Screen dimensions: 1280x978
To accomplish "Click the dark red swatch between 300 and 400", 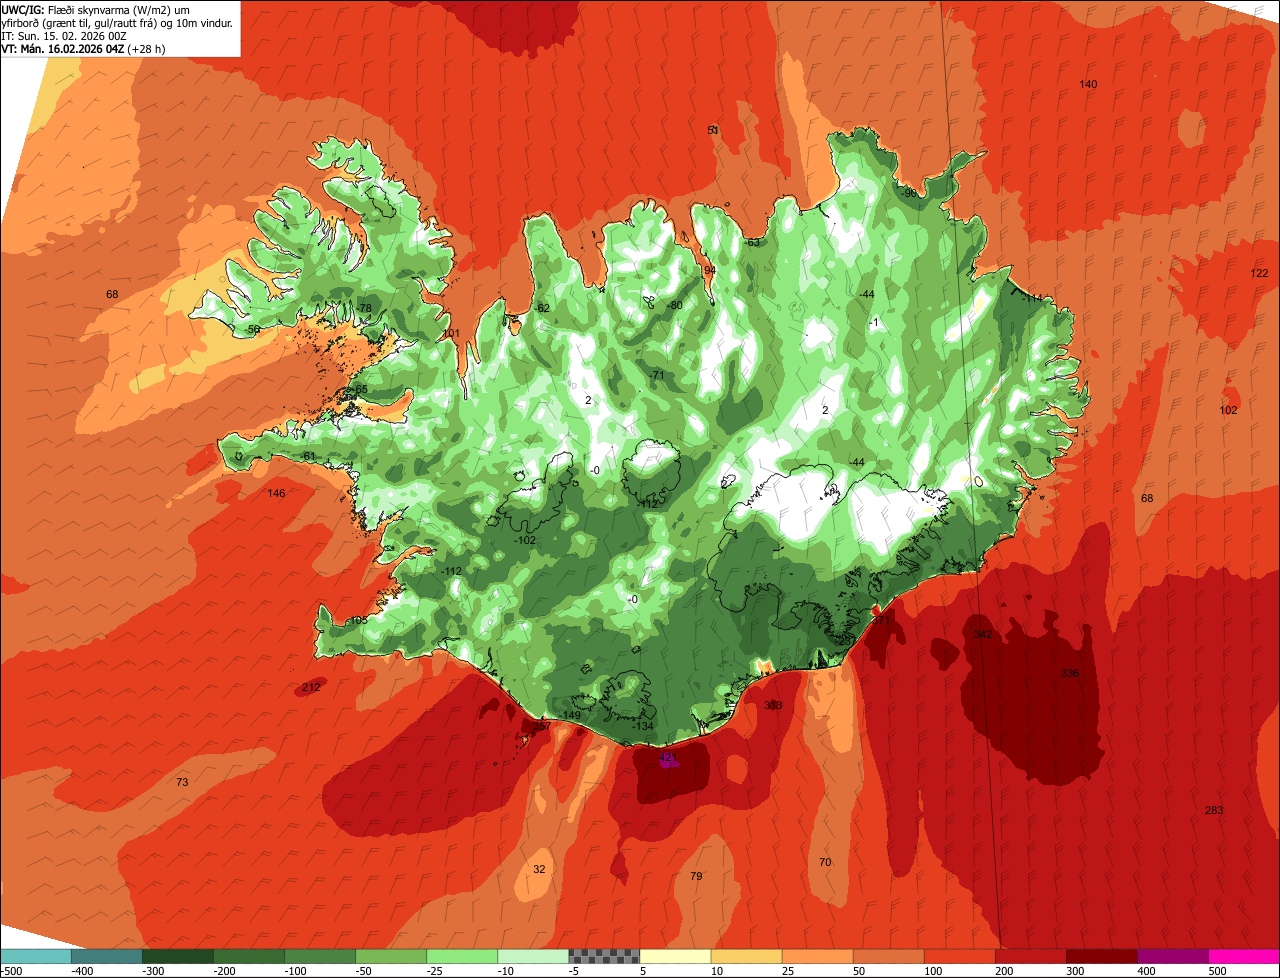I will (x=1101, y=956).
